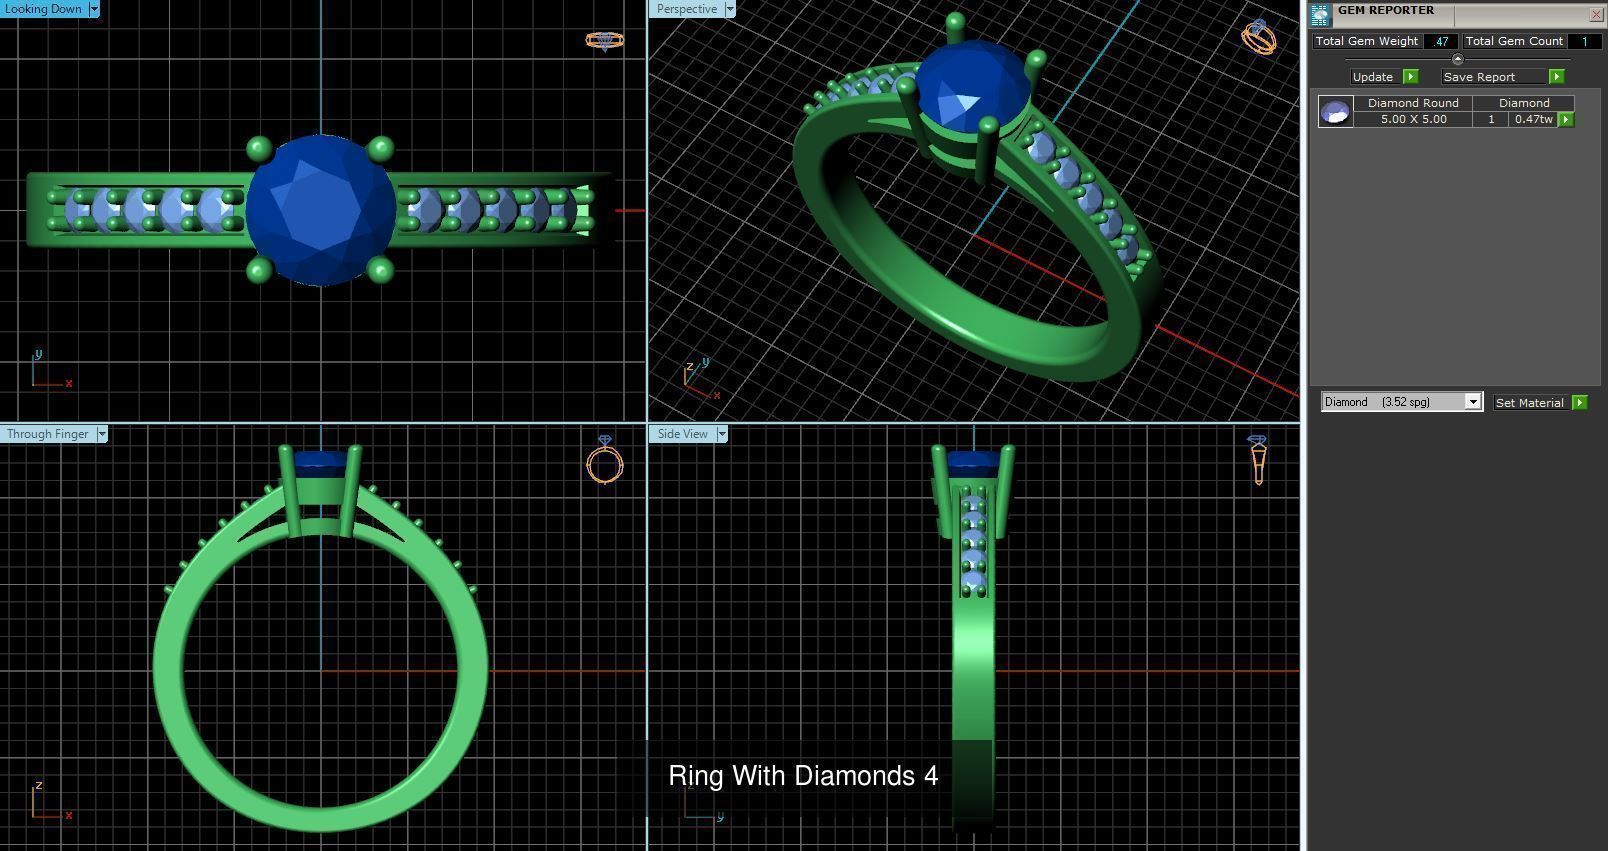This screenshot has width=1608, height=851.
Task: Click the 0.47tw weight cell
Action: tap(1533, 119)
